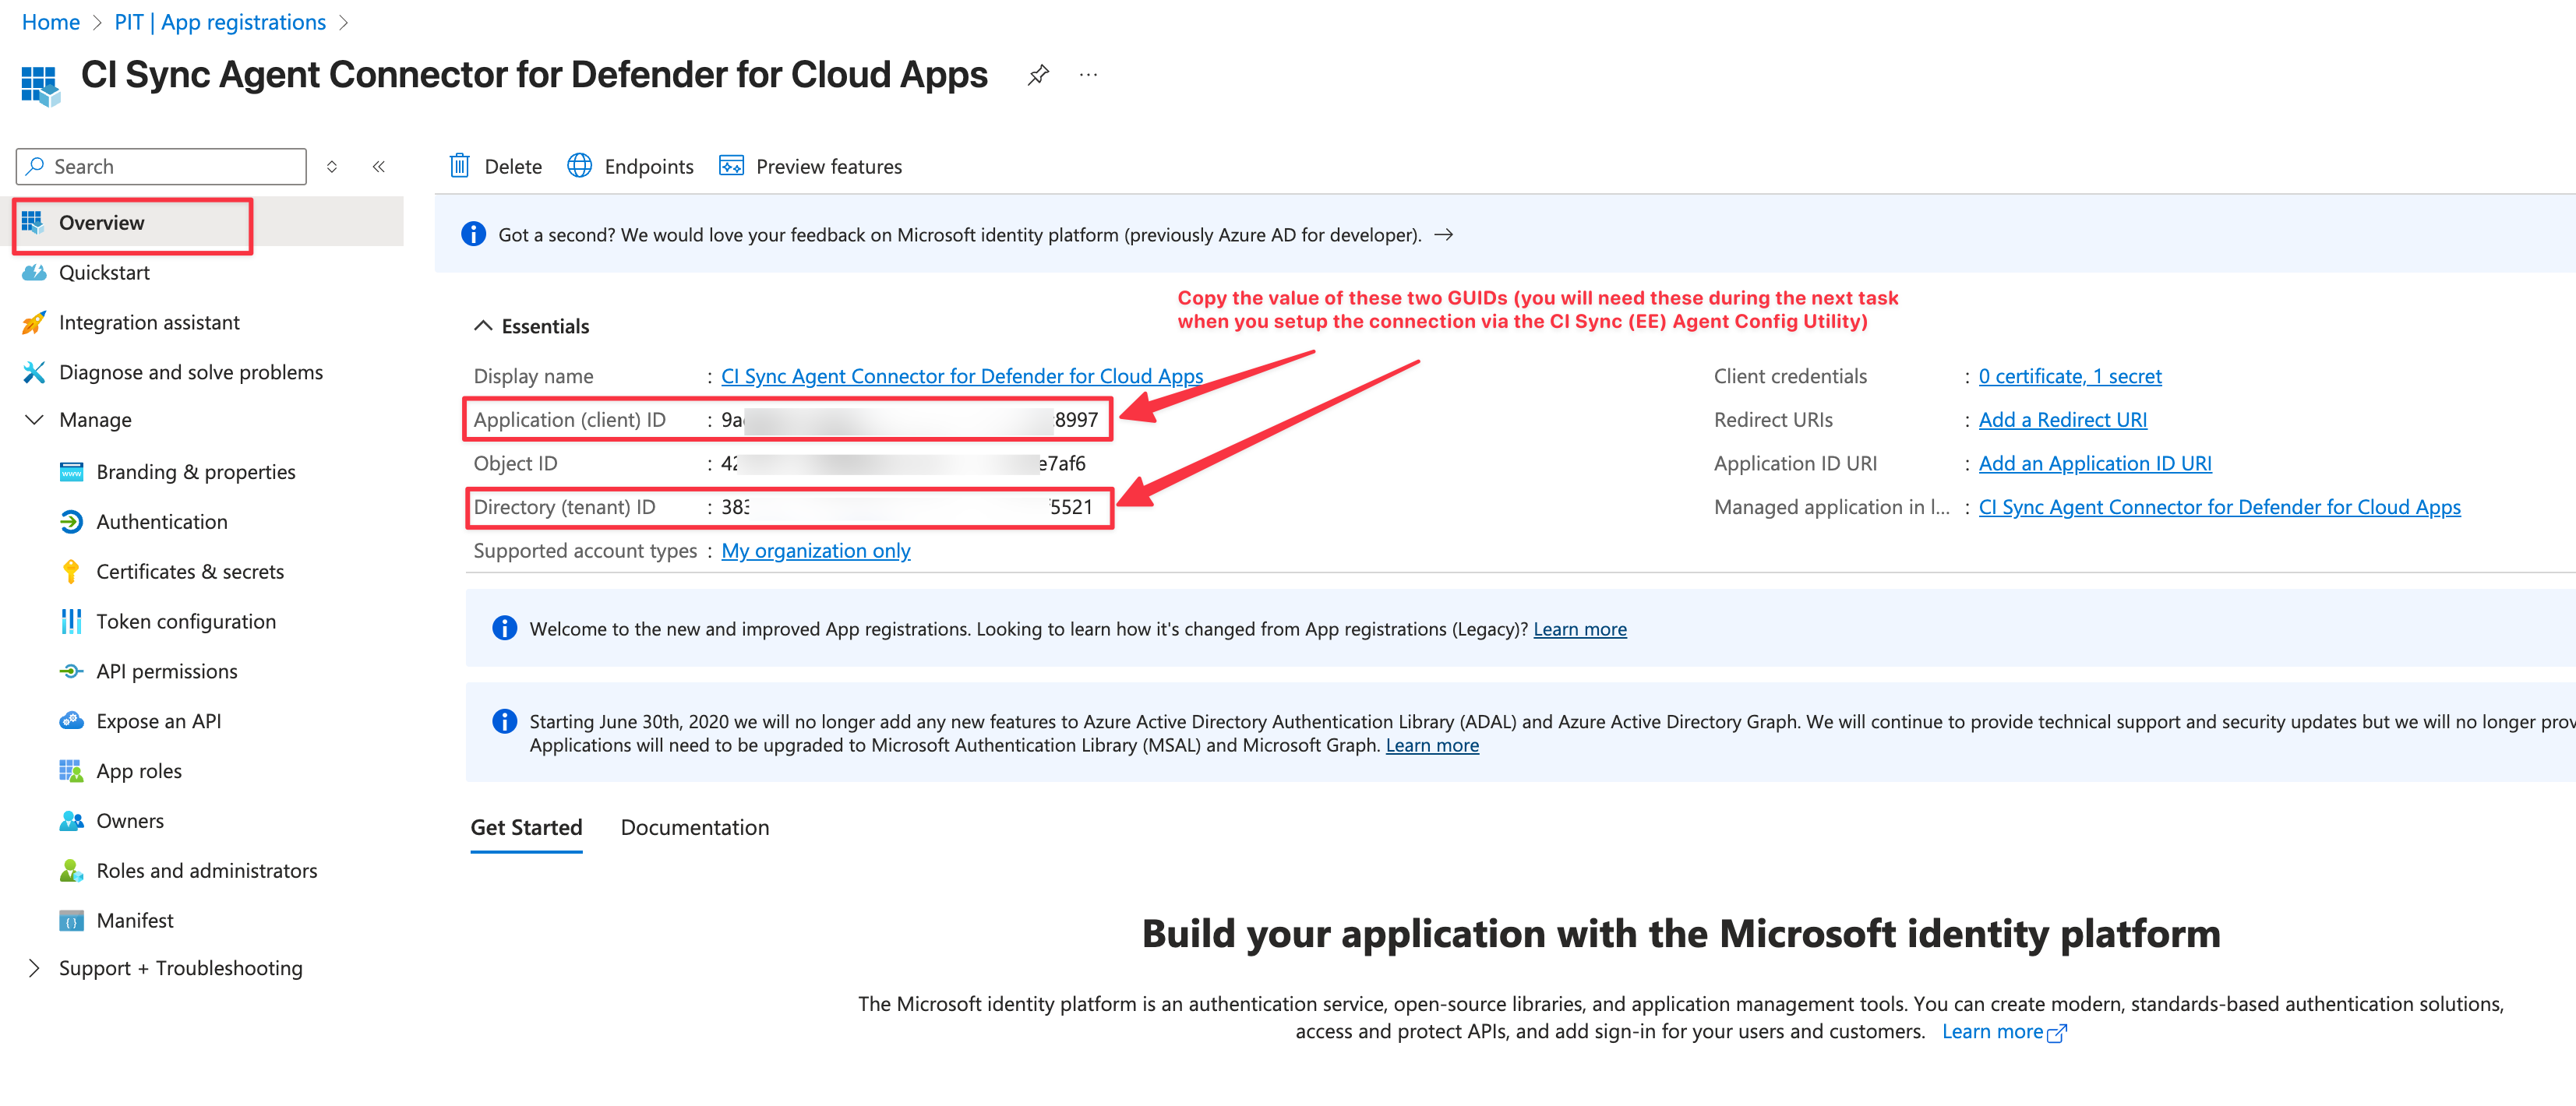Open Quickstart in the sidebar
Screen dimensions: 2576x1106
tap(104, 272)
